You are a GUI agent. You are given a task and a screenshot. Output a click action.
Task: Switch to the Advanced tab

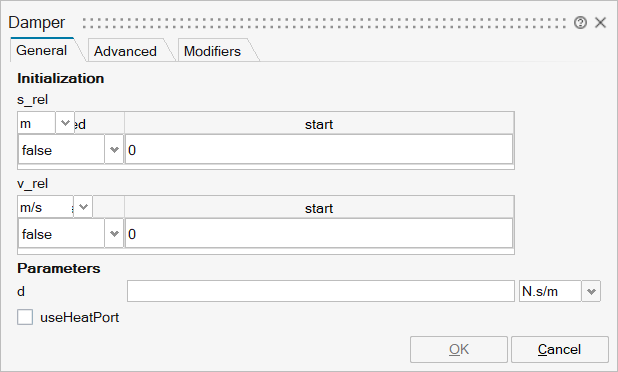point(125,51)
